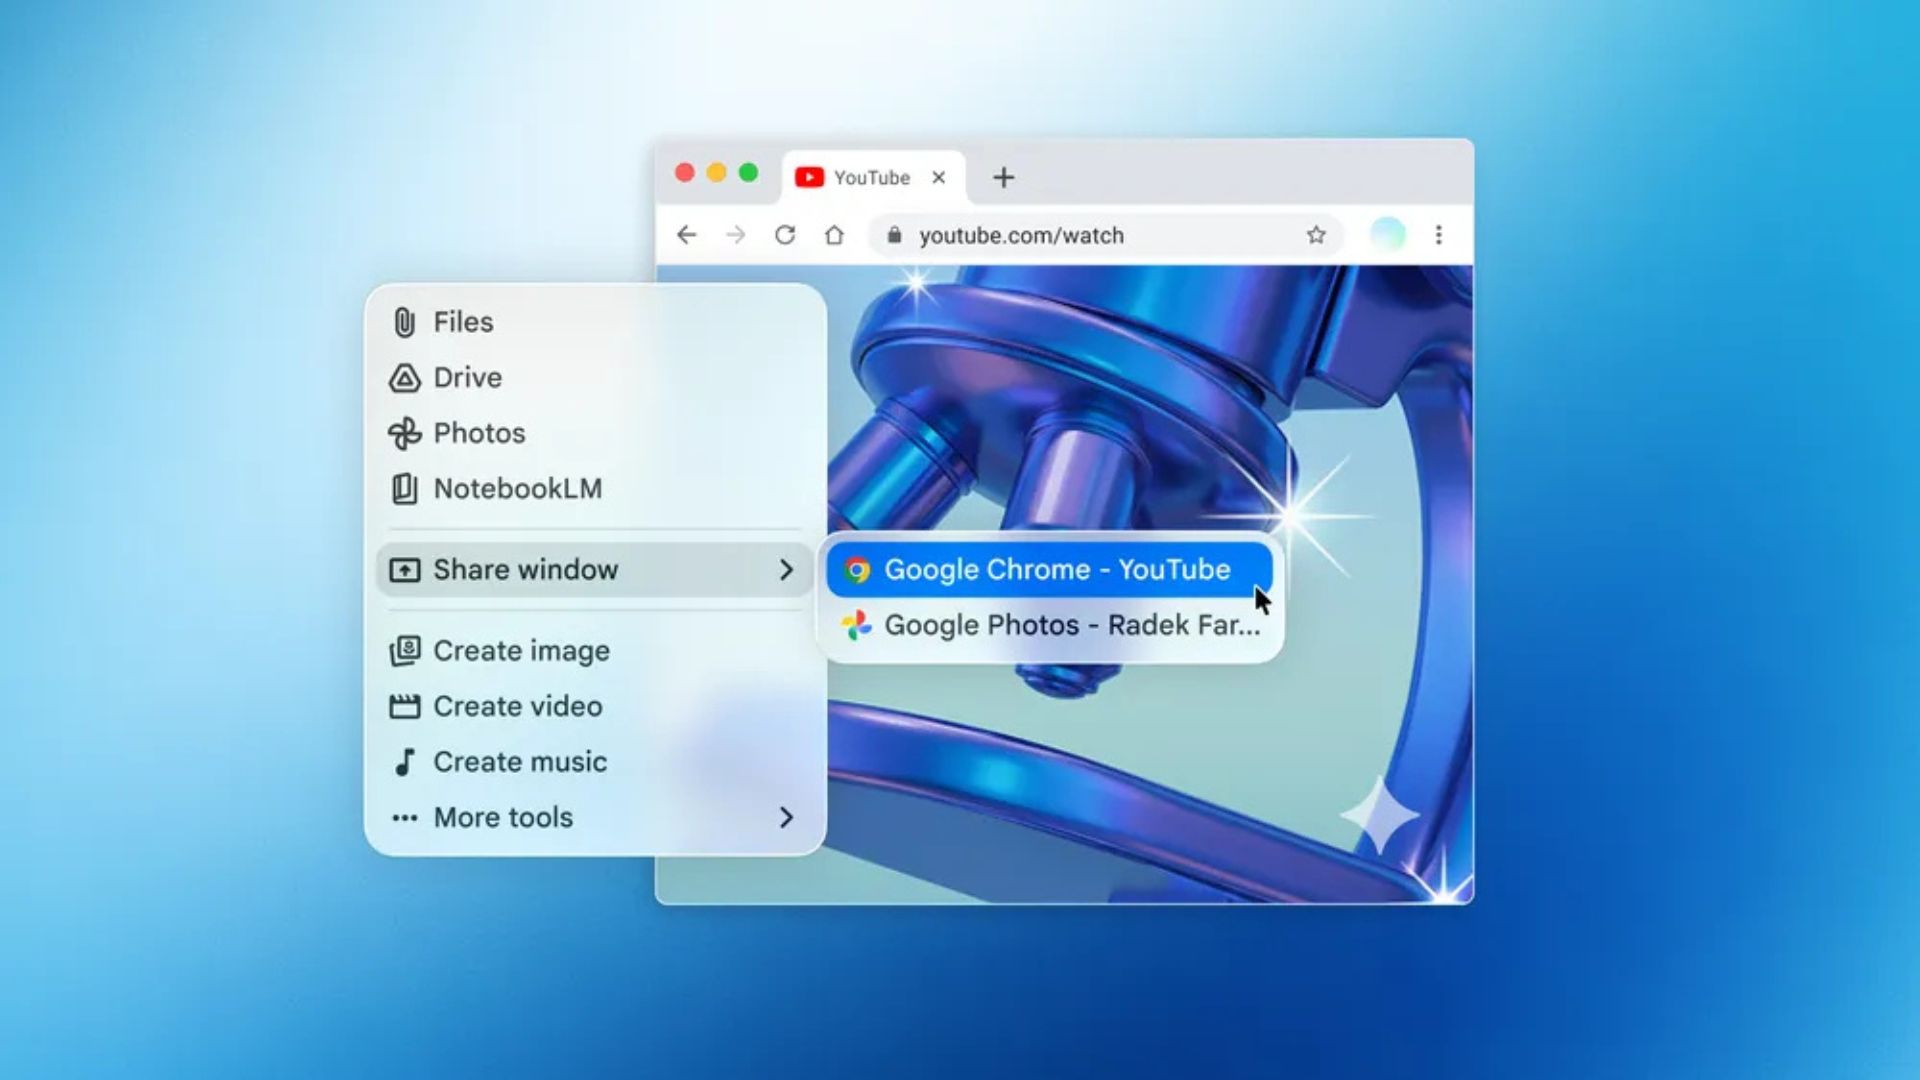The image size is (1920, 1080).
Task: Click the Create music note icon
Action: coord(404,761)
